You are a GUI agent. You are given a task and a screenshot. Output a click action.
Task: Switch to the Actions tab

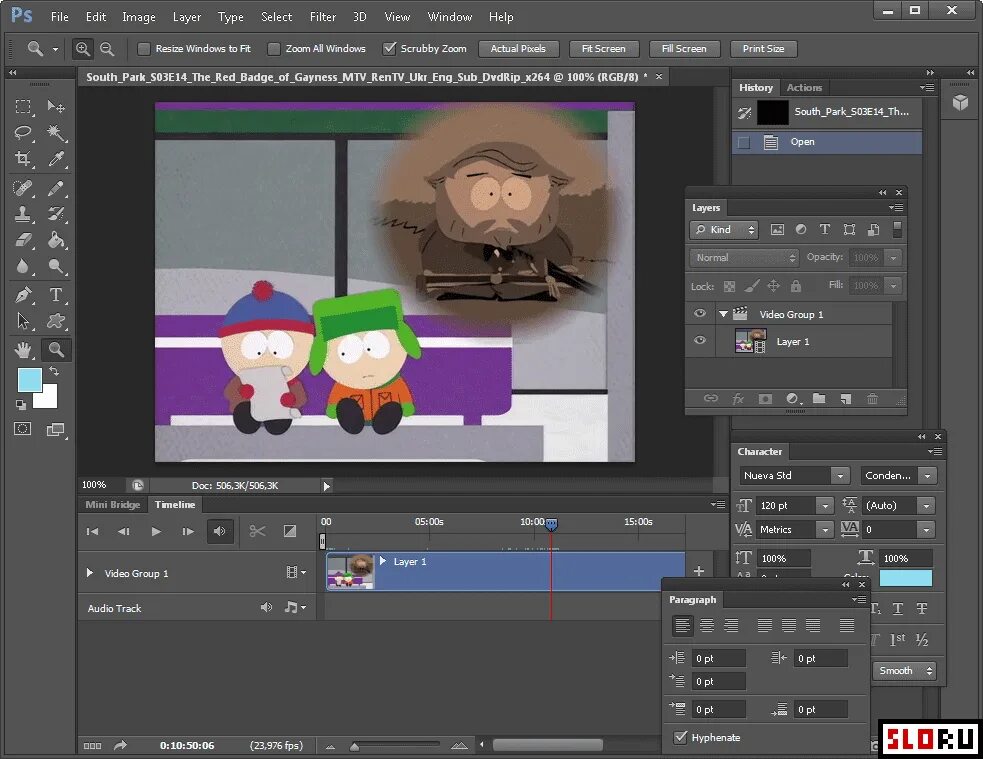(x=804, y=88)
